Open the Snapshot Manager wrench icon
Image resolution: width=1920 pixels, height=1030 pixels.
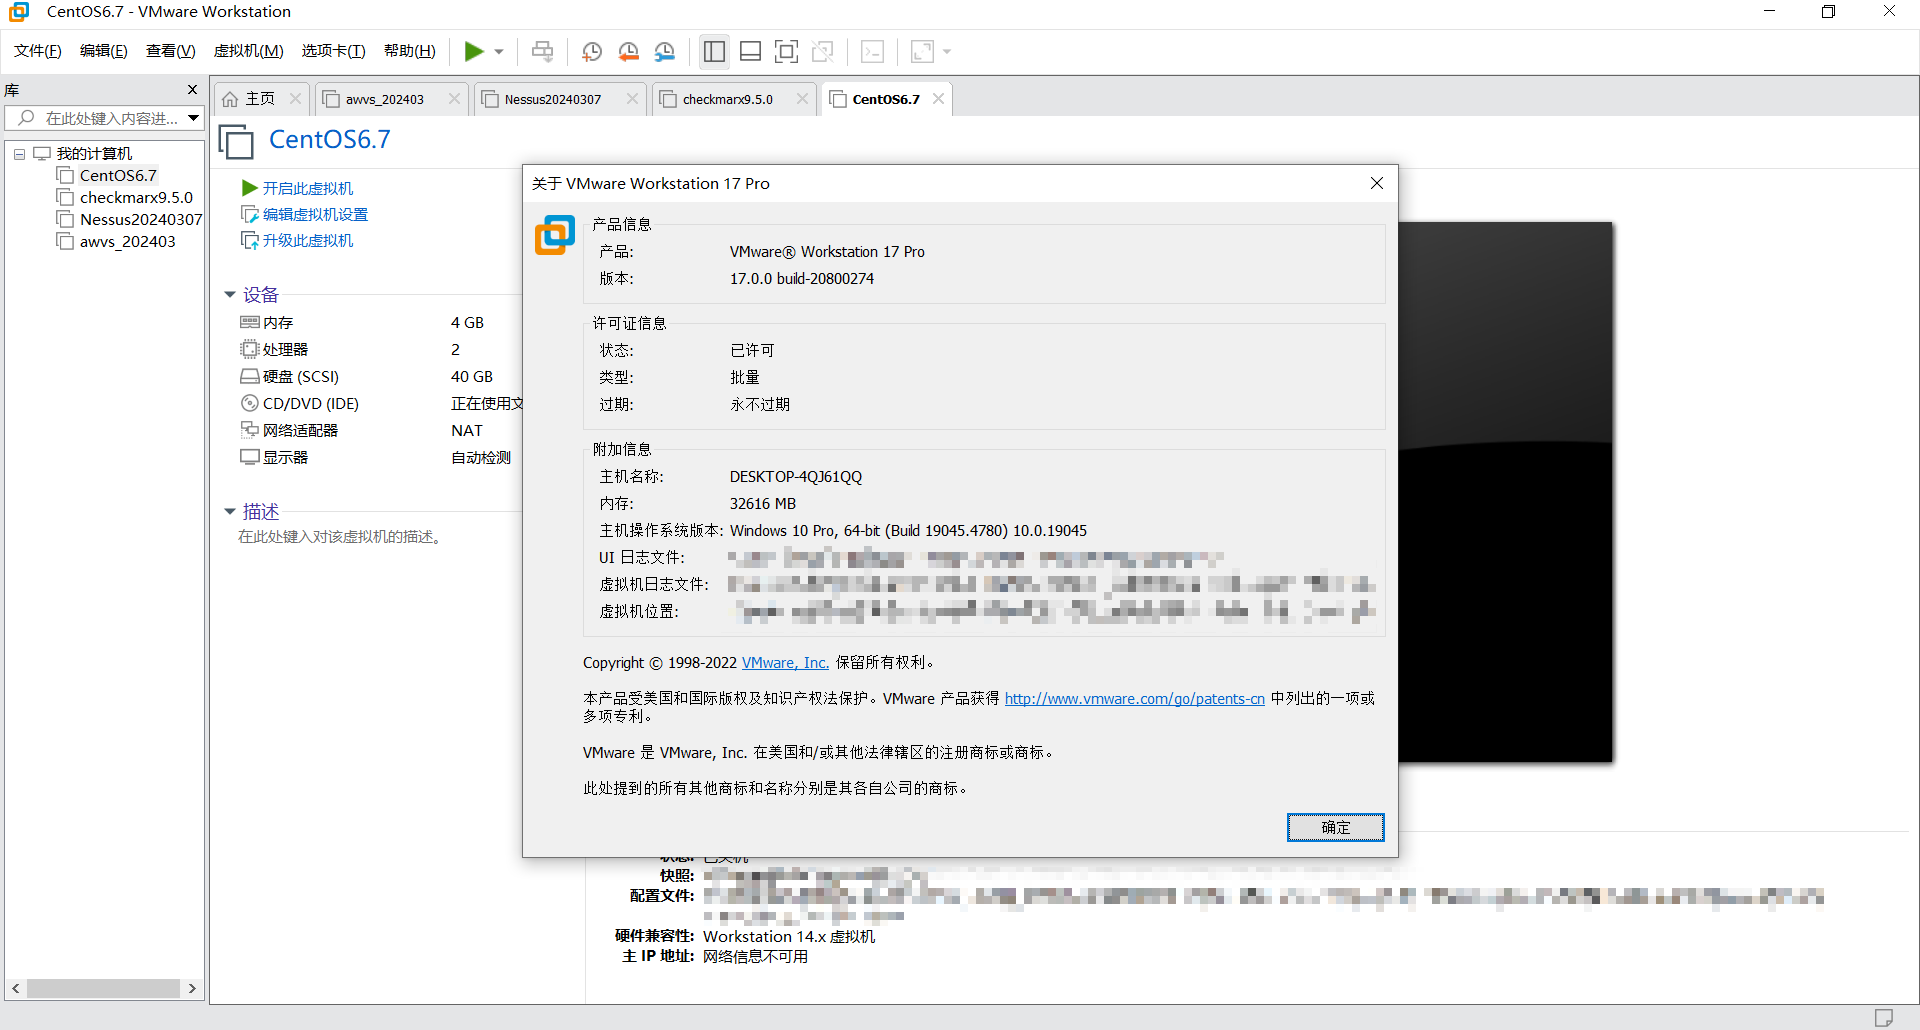click(x=664, y=51)
